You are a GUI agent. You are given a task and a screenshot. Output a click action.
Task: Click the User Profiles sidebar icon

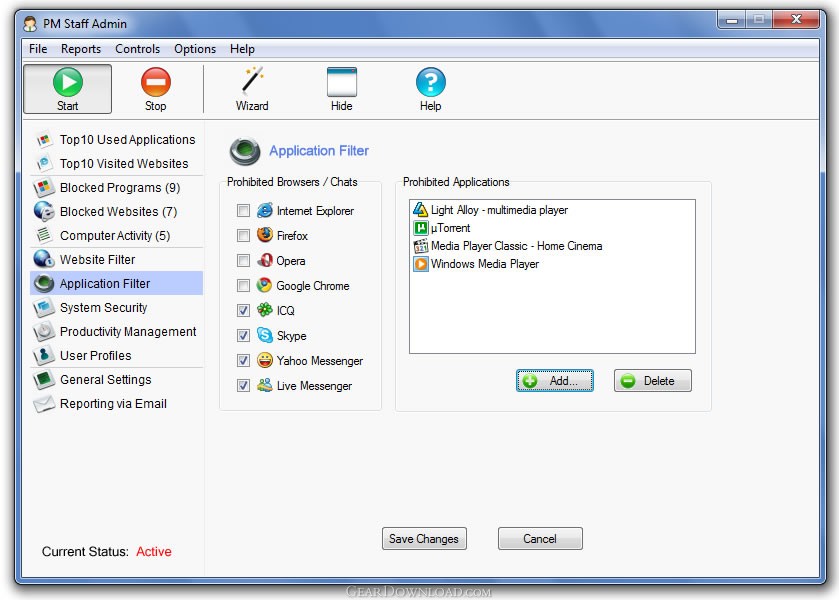tap(43, 355)
